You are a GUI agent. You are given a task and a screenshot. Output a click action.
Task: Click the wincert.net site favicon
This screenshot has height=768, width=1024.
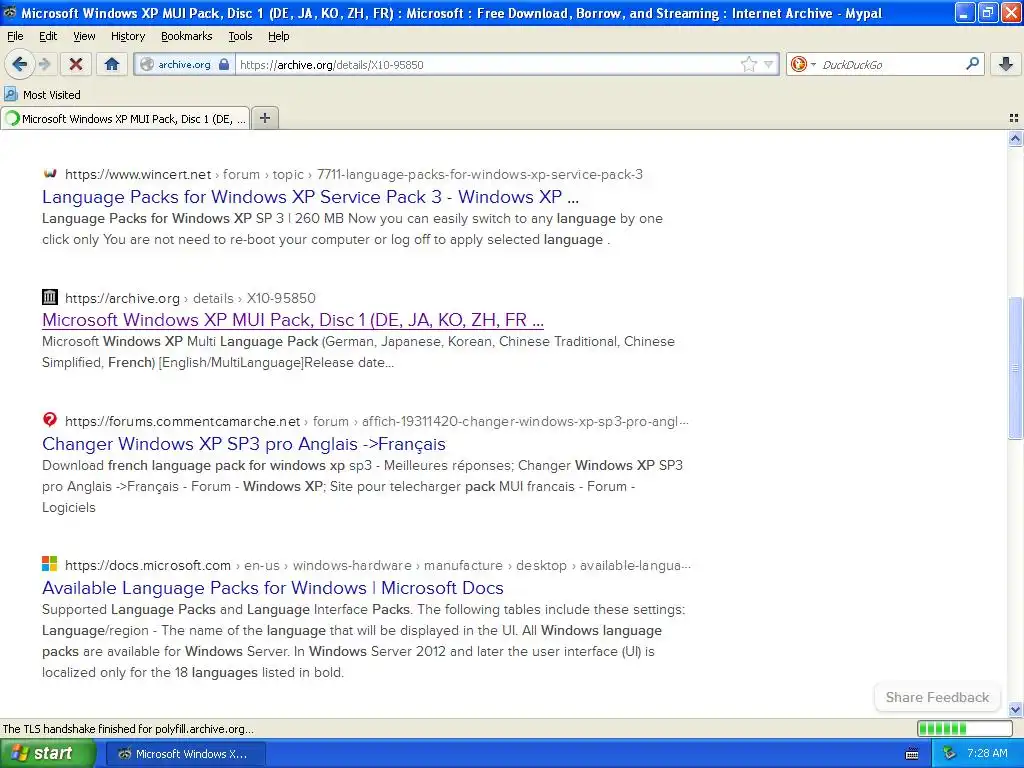coord(50,174)
